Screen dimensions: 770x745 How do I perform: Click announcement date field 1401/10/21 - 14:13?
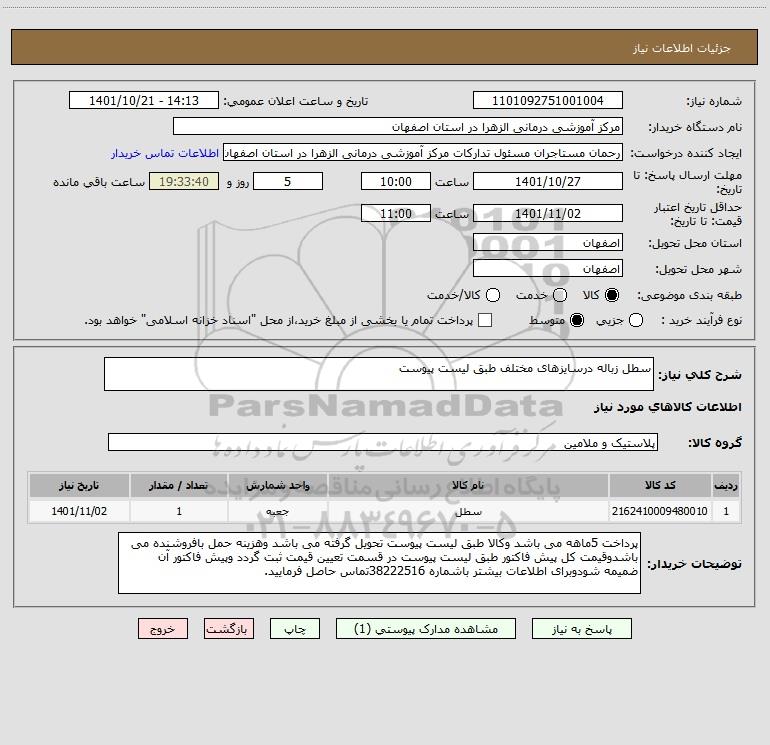pos(144,100)
